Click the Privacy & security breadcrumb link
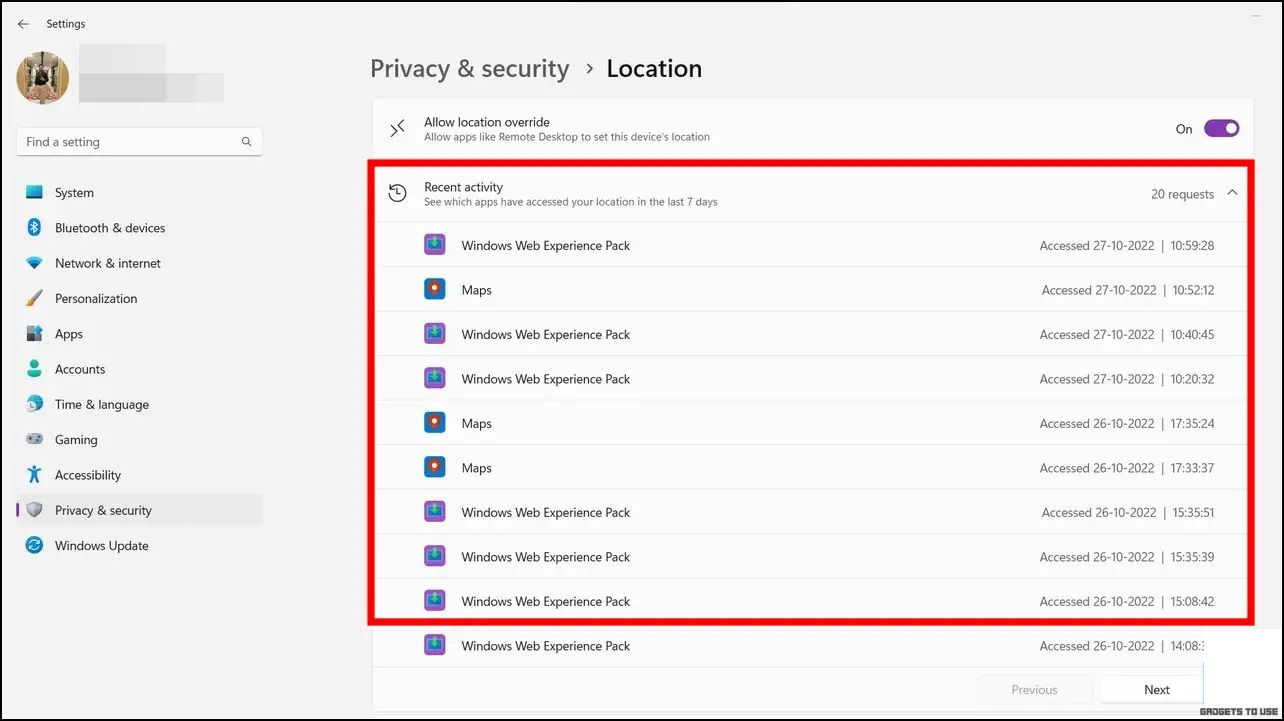This screenshot has height=721, width=1284. click(469, 69)
